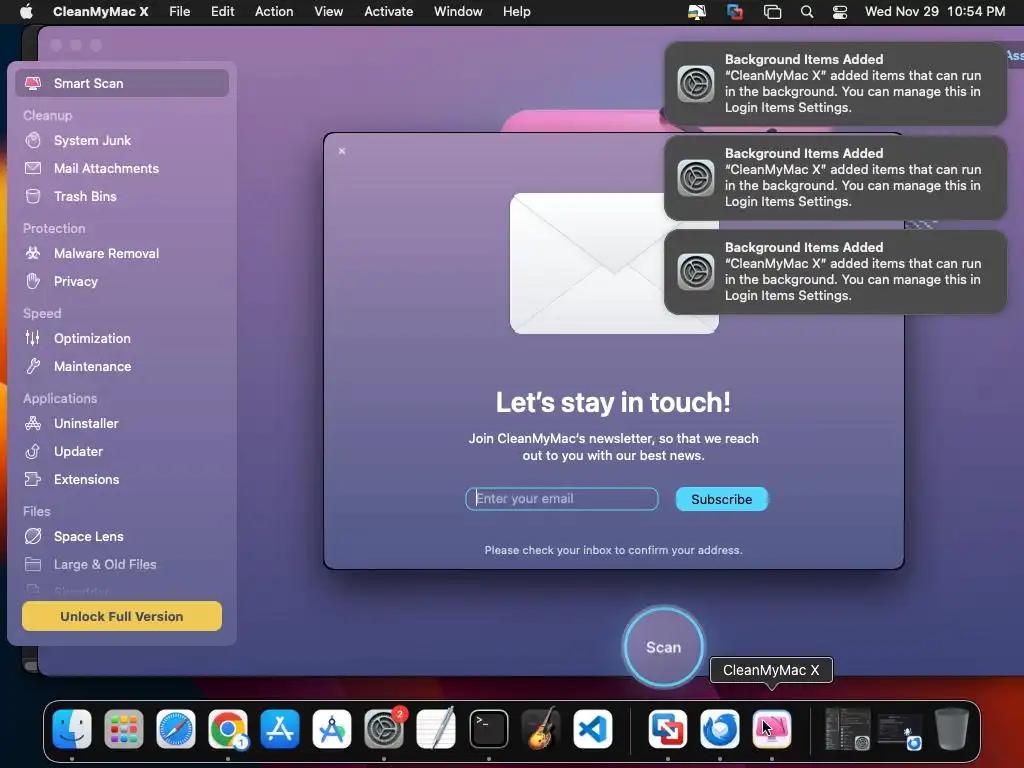This screenshot has width=1024, height=768.
Task: Launch Google Chrome from the Dock
Action: (227, 729)
